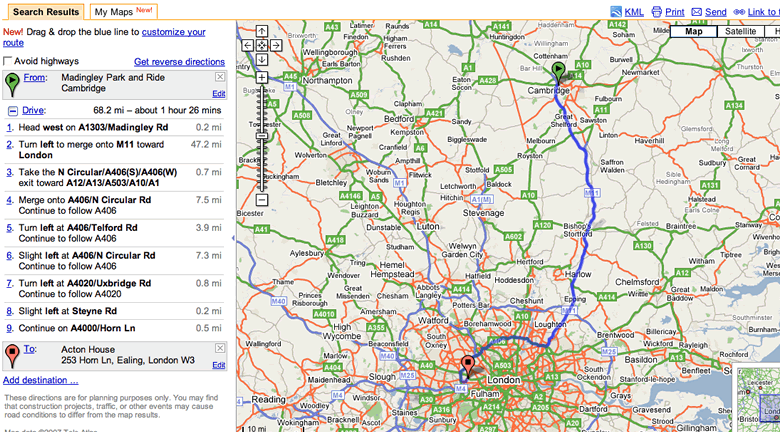Click Get reverse directions
The height and width of the screenshot is (432, 780).
click(179, 62)
